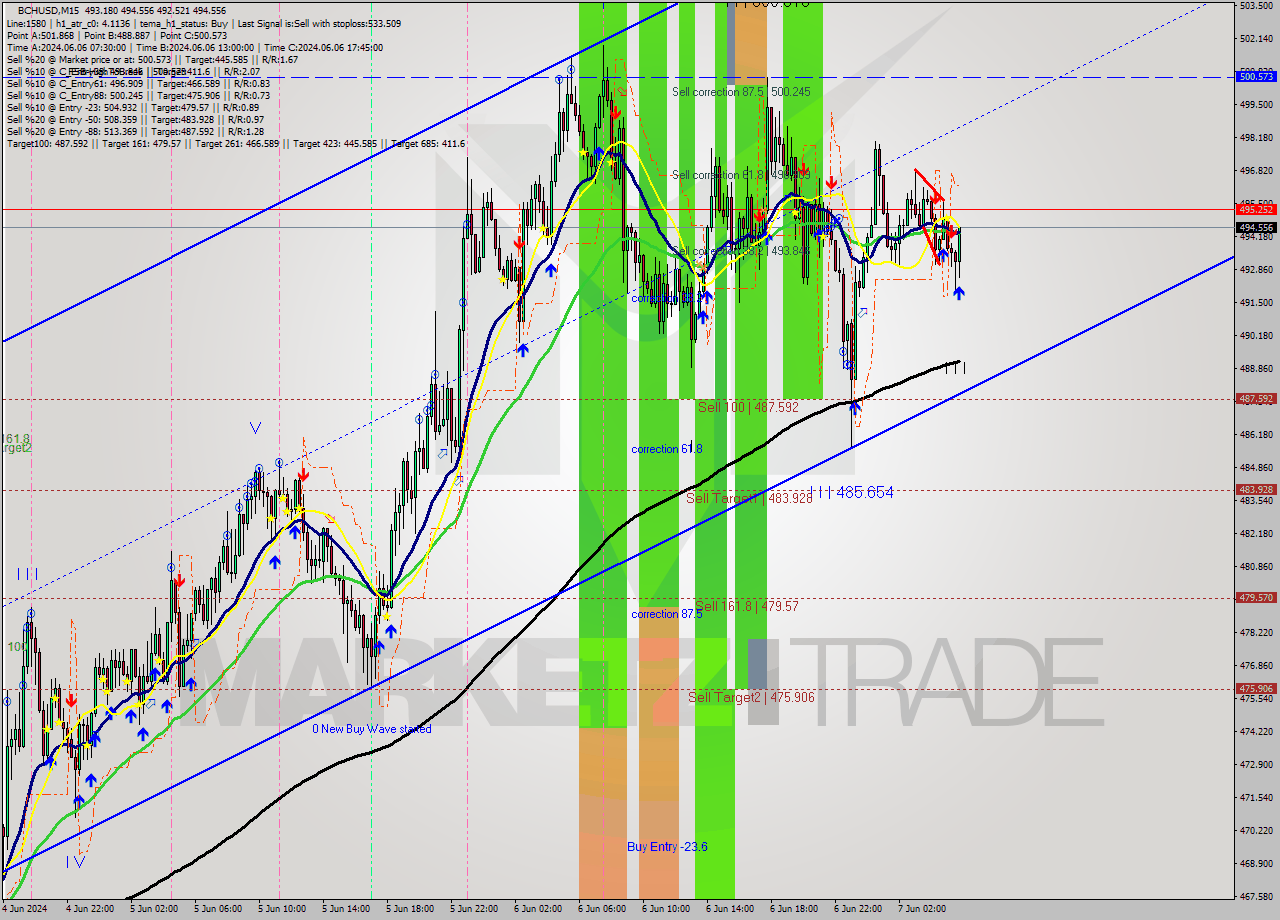Click the blue 'V' marker above 5 Jun 10:00
Viewport: 1280px width, 920px height.
256,428
